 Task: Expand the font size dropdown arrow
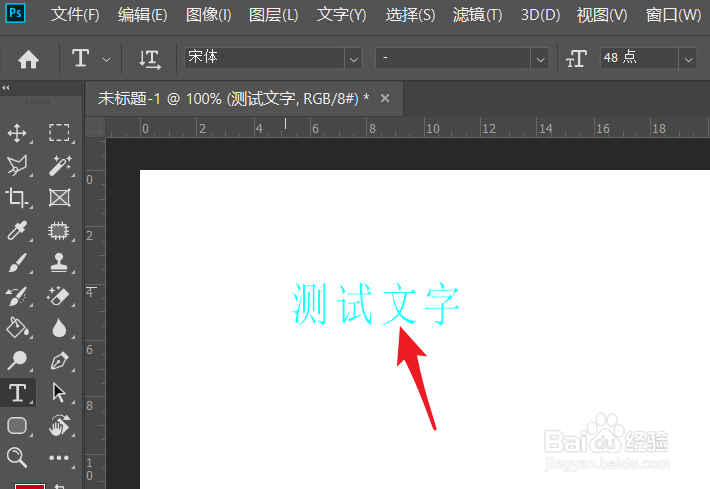point(688,59)
